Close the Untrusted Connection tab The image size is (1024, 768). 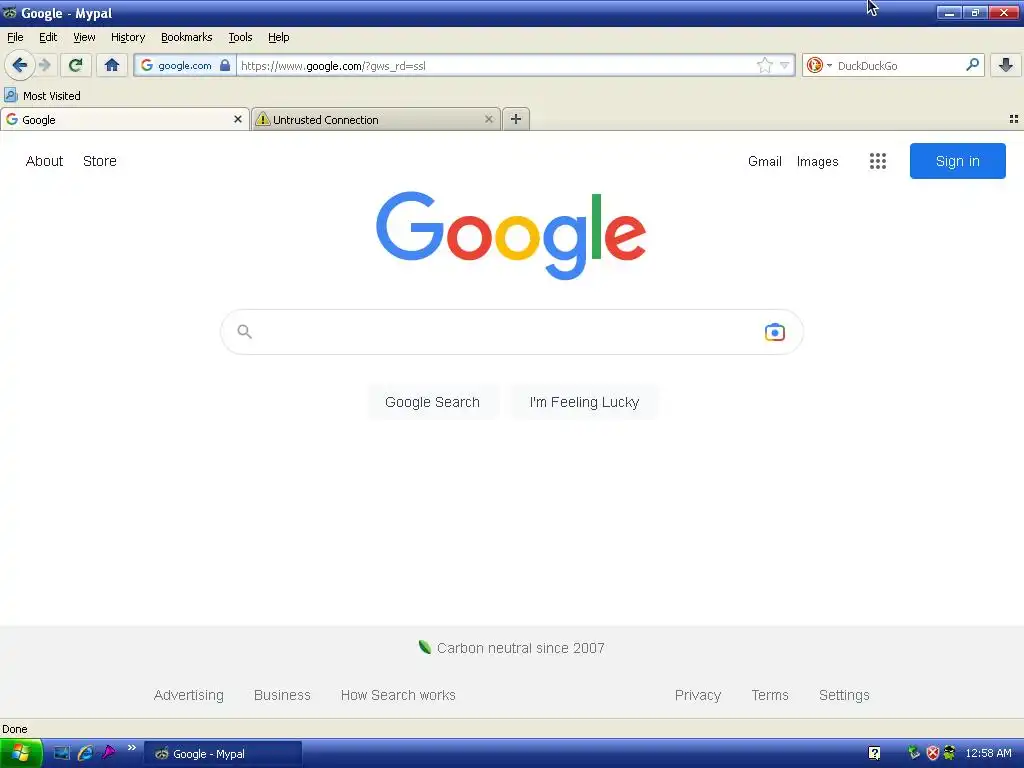tap(488, 120)
